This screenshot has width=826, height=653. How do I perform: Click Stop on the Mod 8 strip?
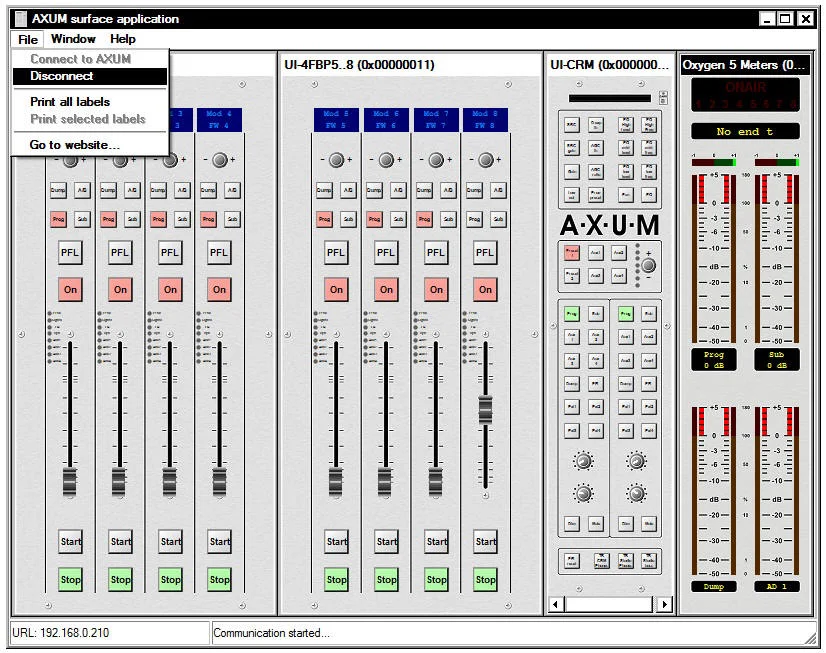coord(485,579)
